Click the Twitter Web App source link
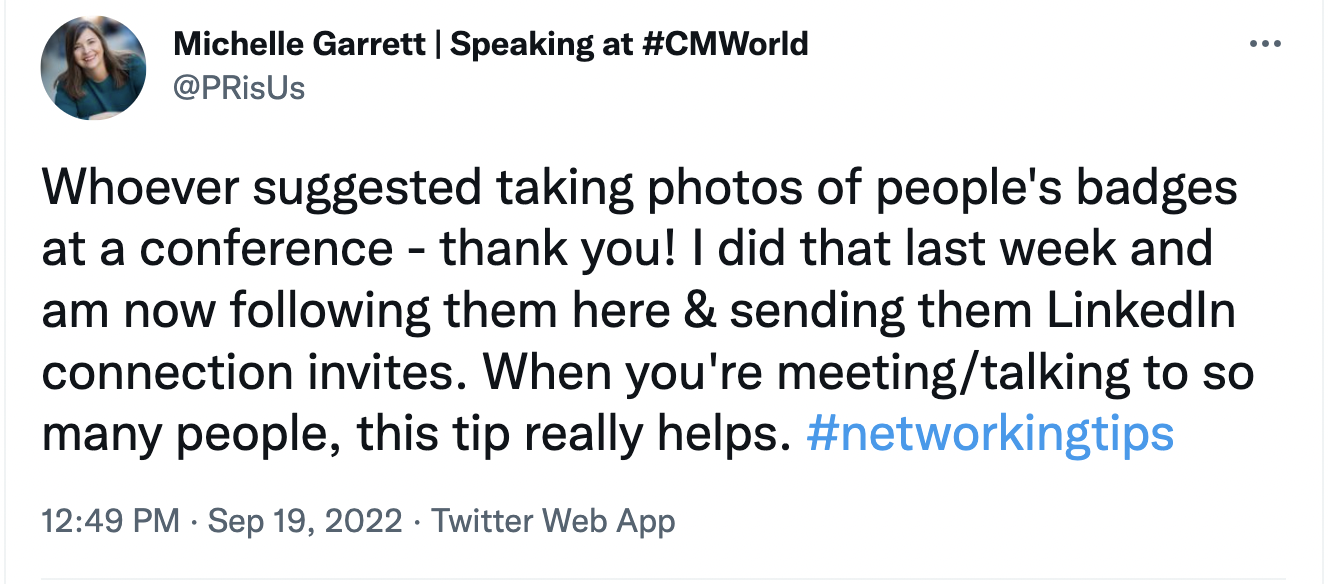1328x584 pixels. [553, 521]
